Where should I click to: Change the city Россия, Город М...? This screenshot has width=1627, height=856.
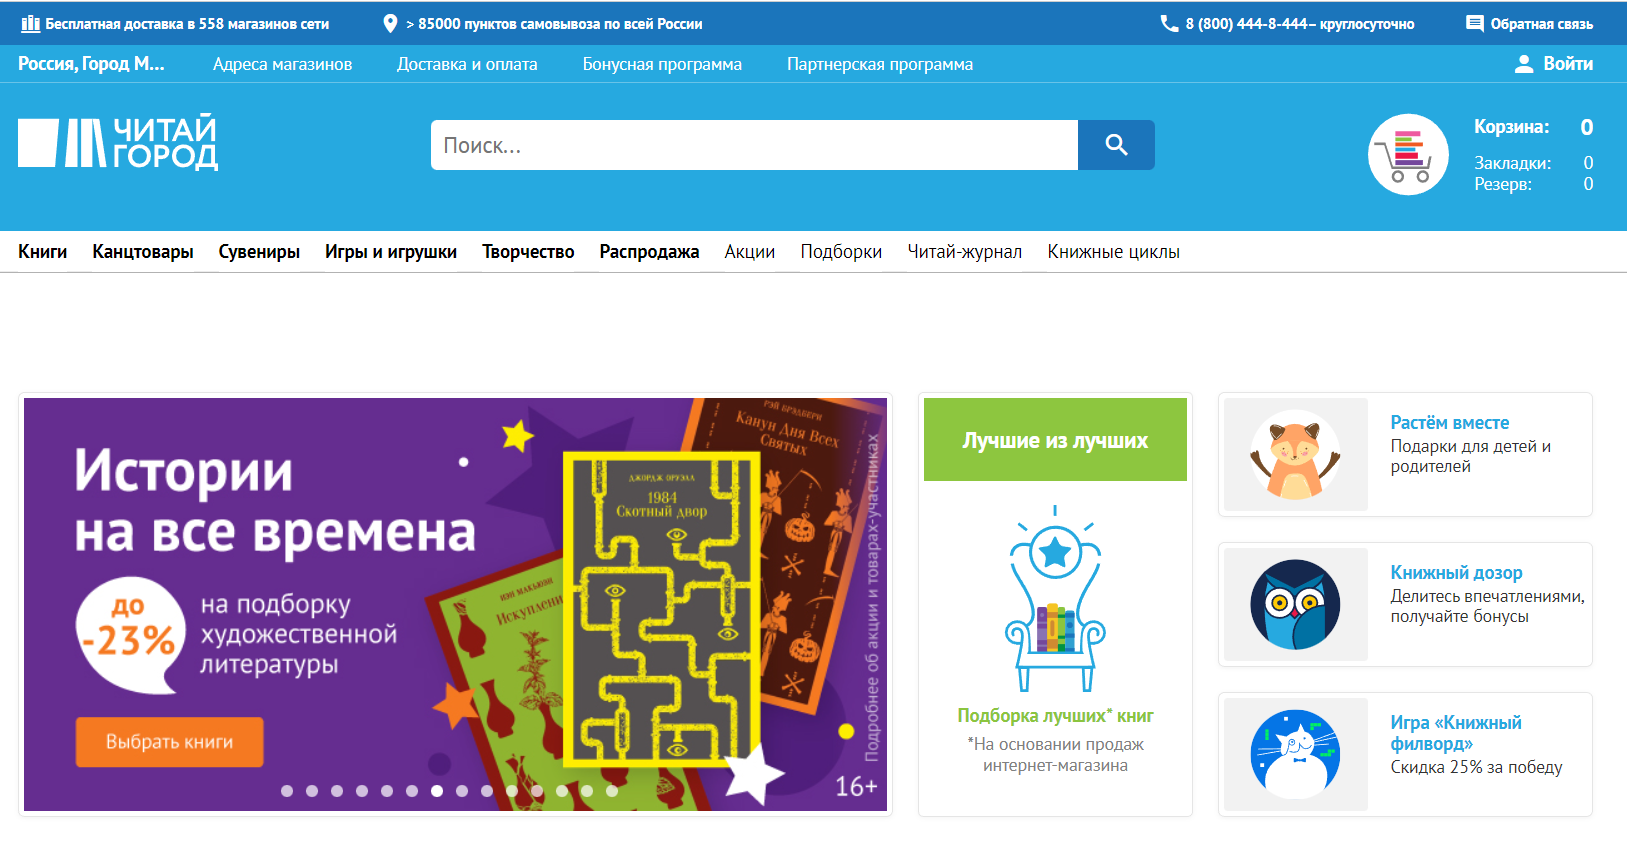pos(91,64)
